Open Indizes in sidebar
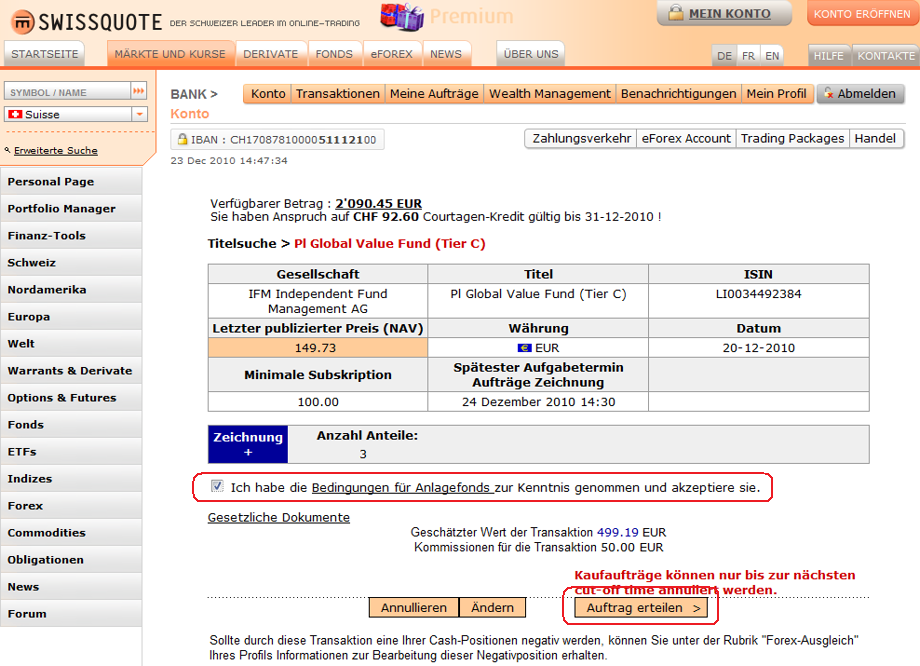 tap(71, 479)
